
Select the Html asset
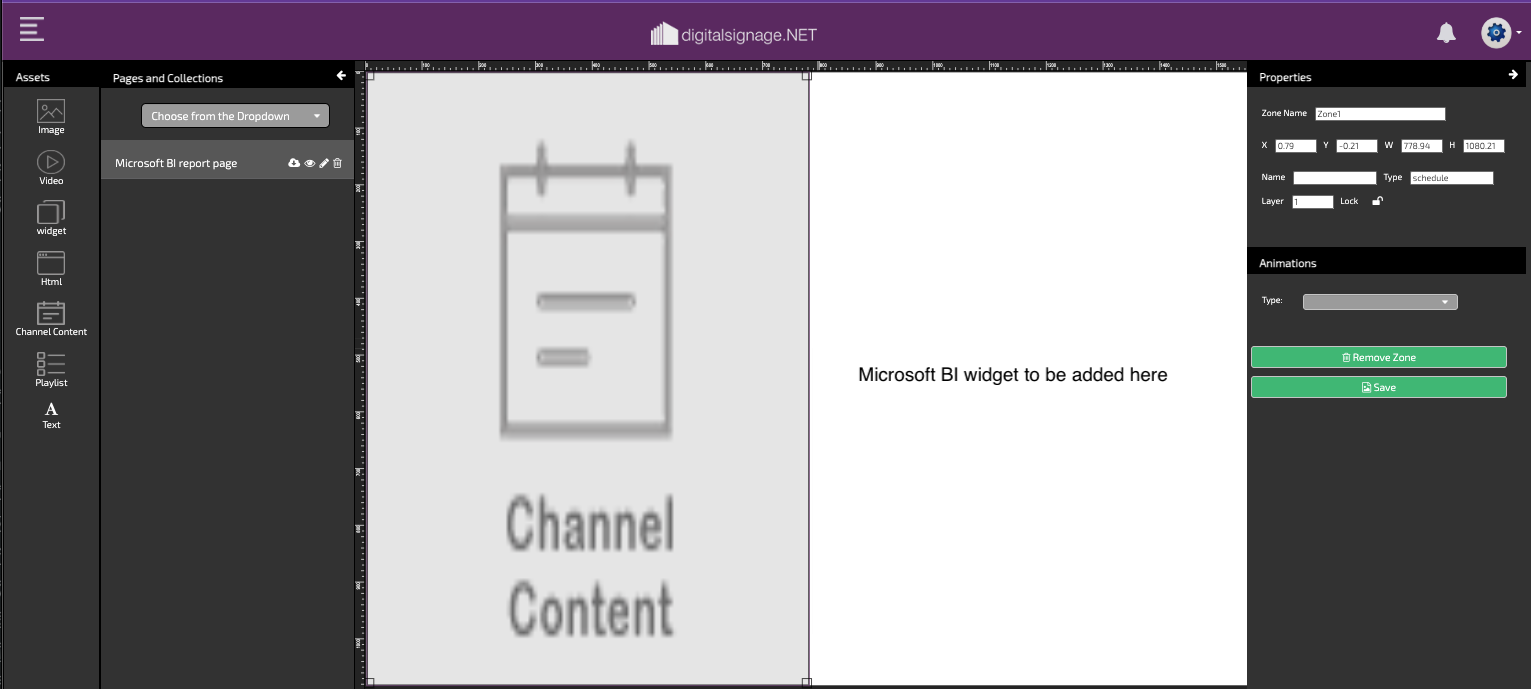(x=51, y=269)
